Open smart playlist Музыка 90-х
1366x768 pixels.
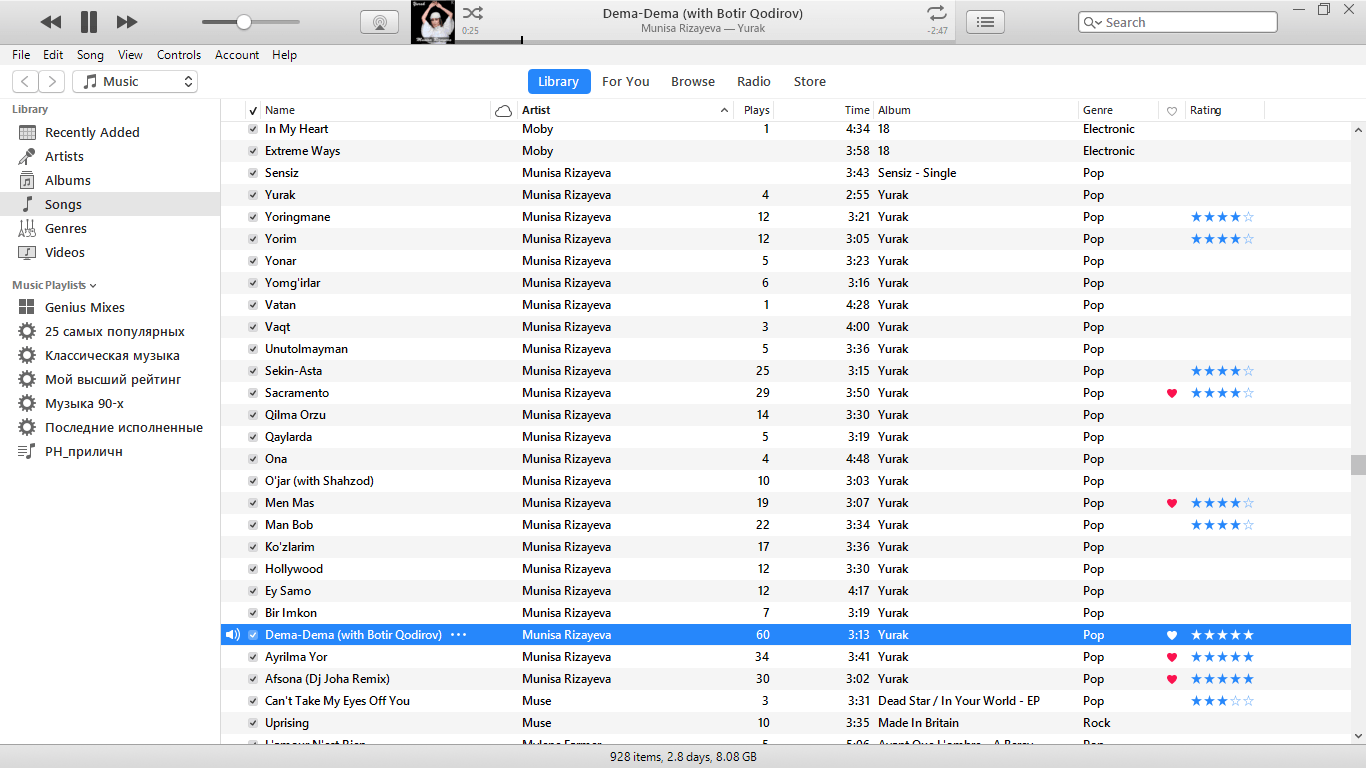84,403
